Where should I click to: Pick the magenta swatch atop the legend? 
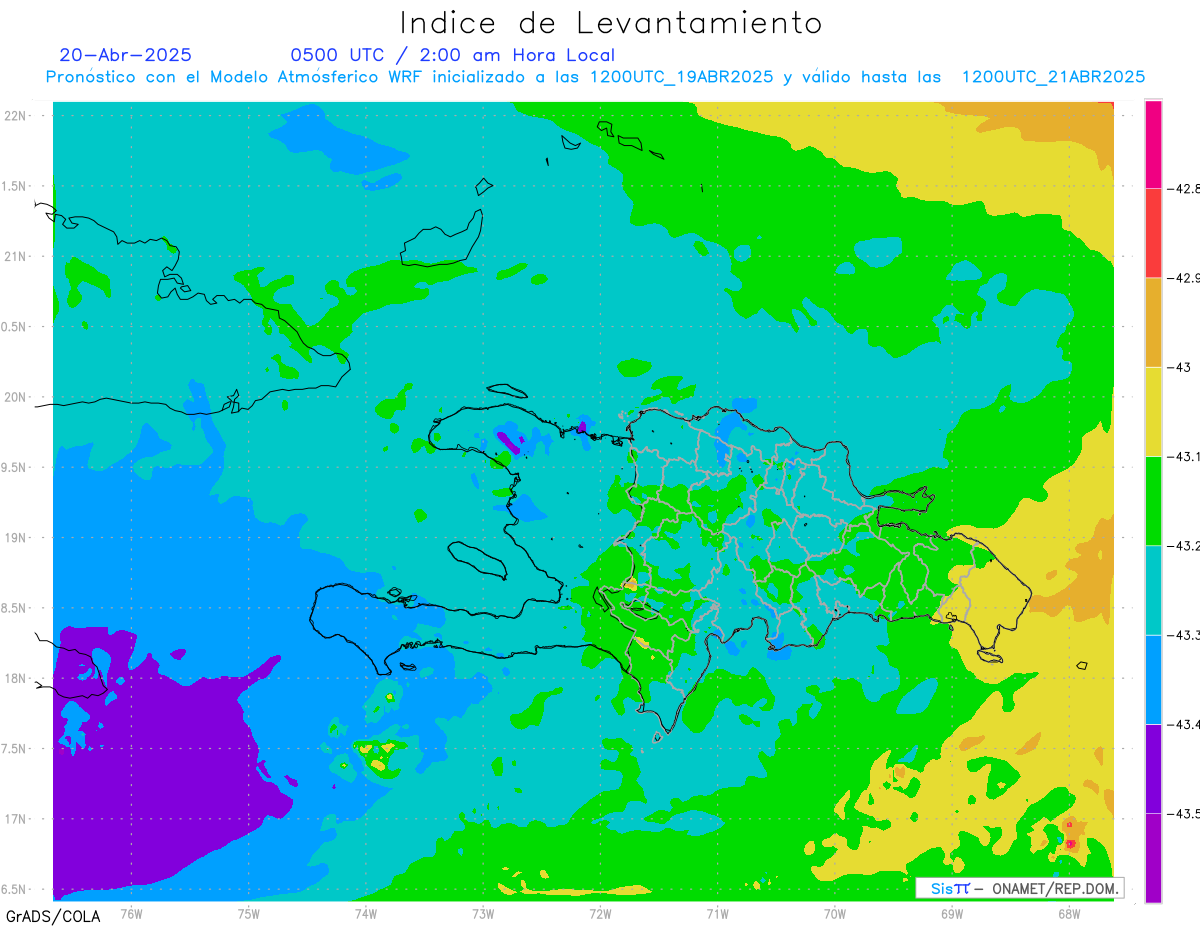tap(1153, 144)
